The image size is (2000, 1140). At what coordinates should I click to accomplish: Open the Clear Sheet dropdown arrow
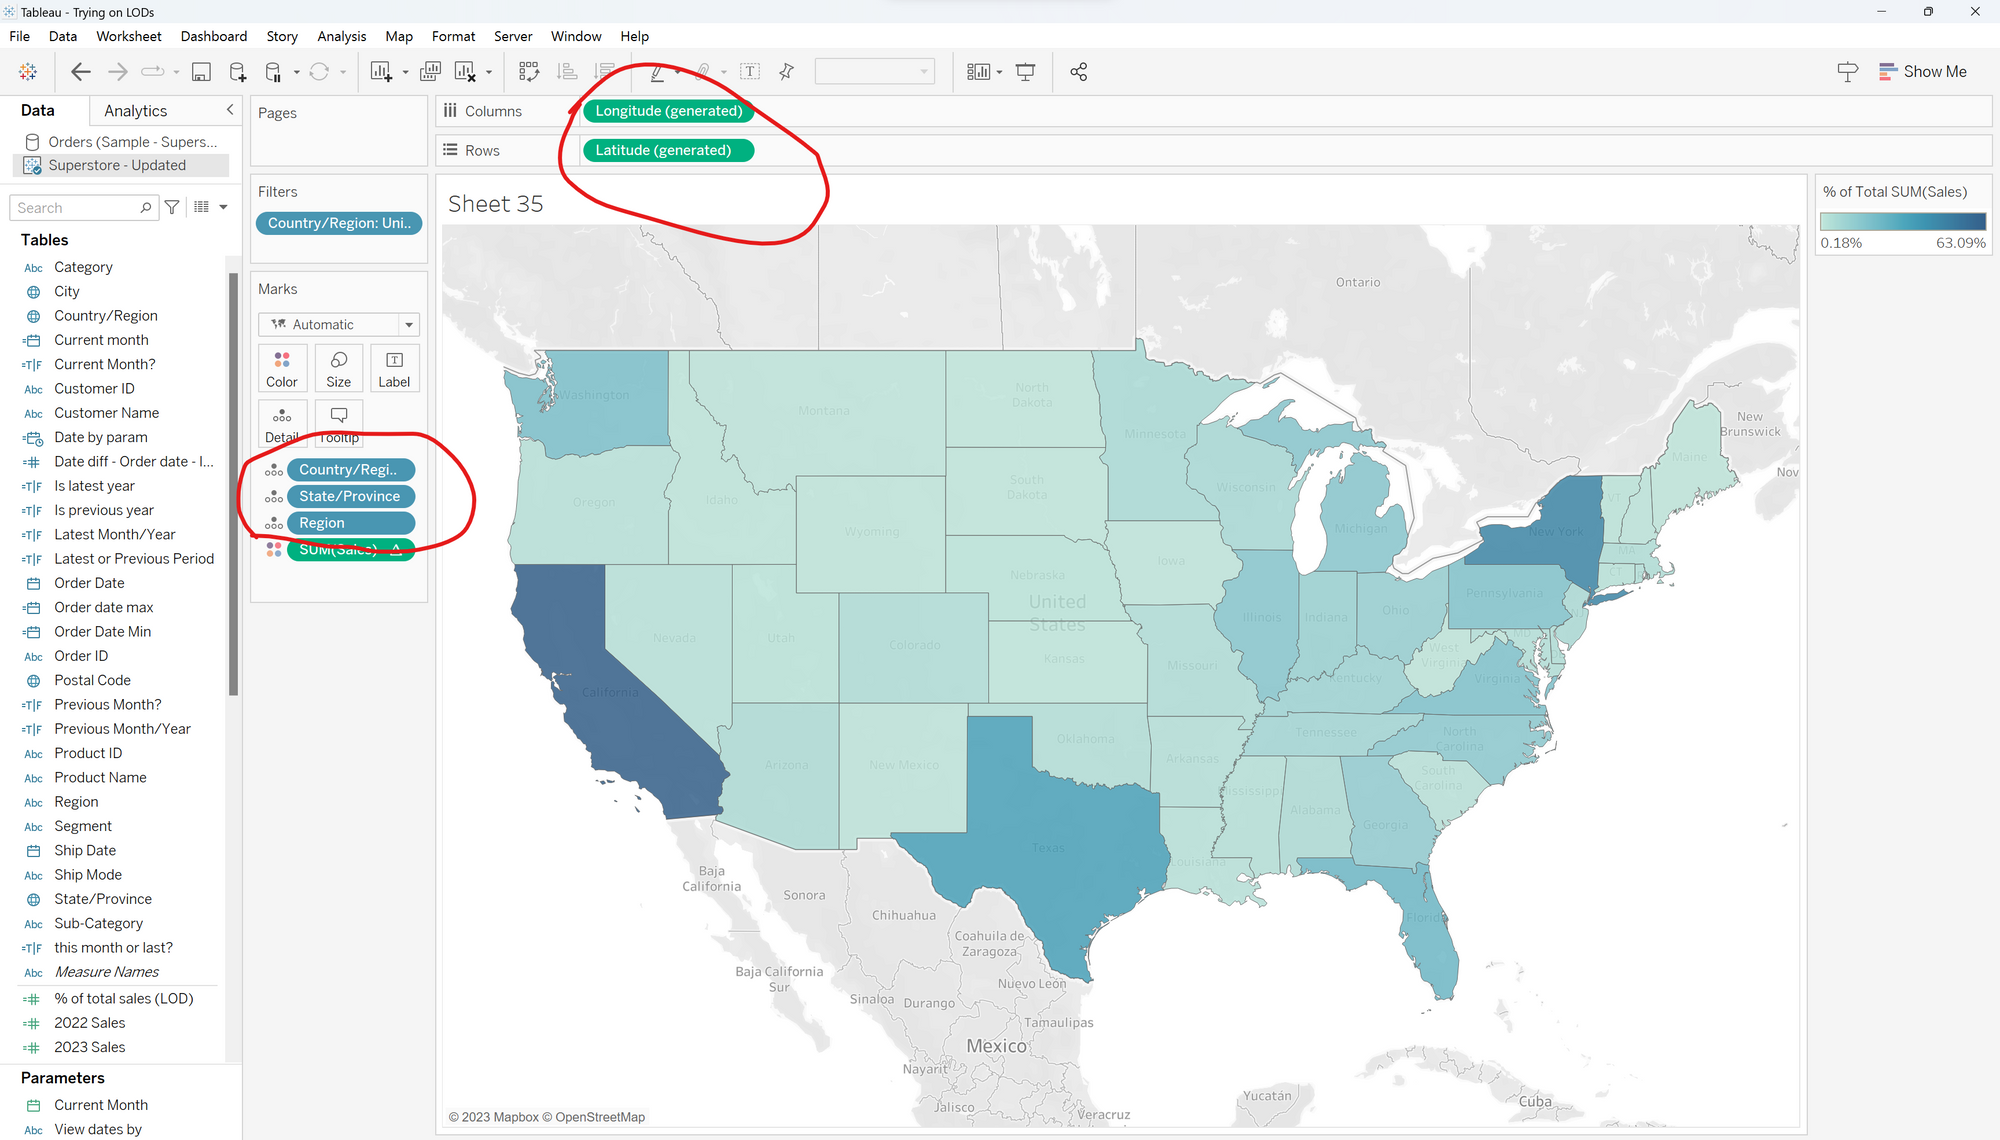[x=489, y=72]
